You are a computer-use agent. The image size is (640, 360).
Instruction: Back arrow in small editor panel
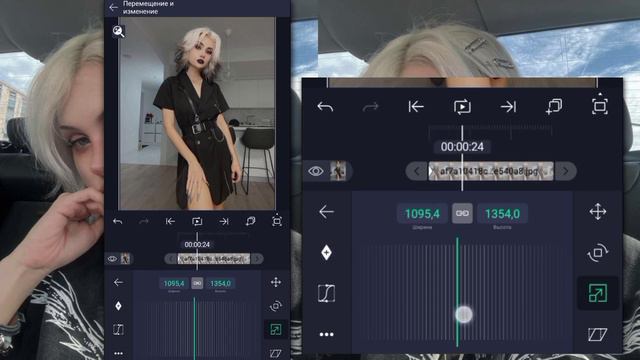pos(118,282)
